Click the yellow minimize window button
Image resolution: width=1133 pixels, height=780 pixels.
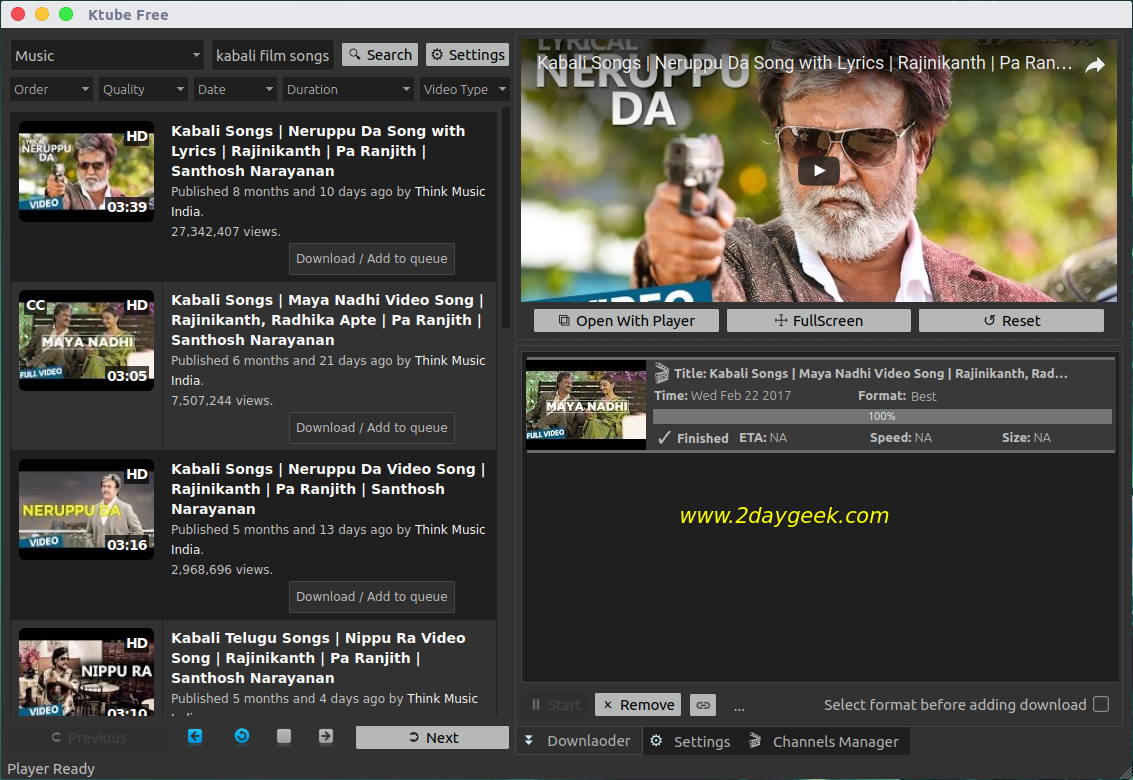[x=42, y=14]
